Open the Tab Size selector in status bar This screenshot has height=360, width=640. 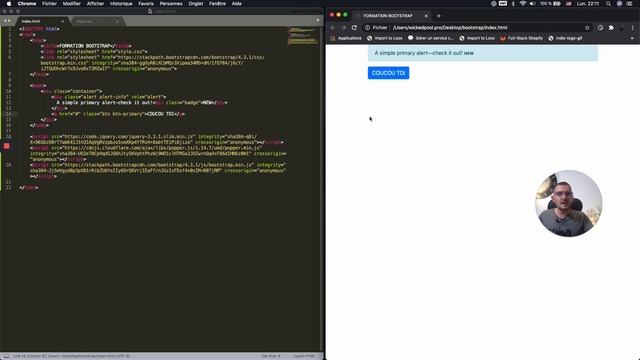coord(271,356)
